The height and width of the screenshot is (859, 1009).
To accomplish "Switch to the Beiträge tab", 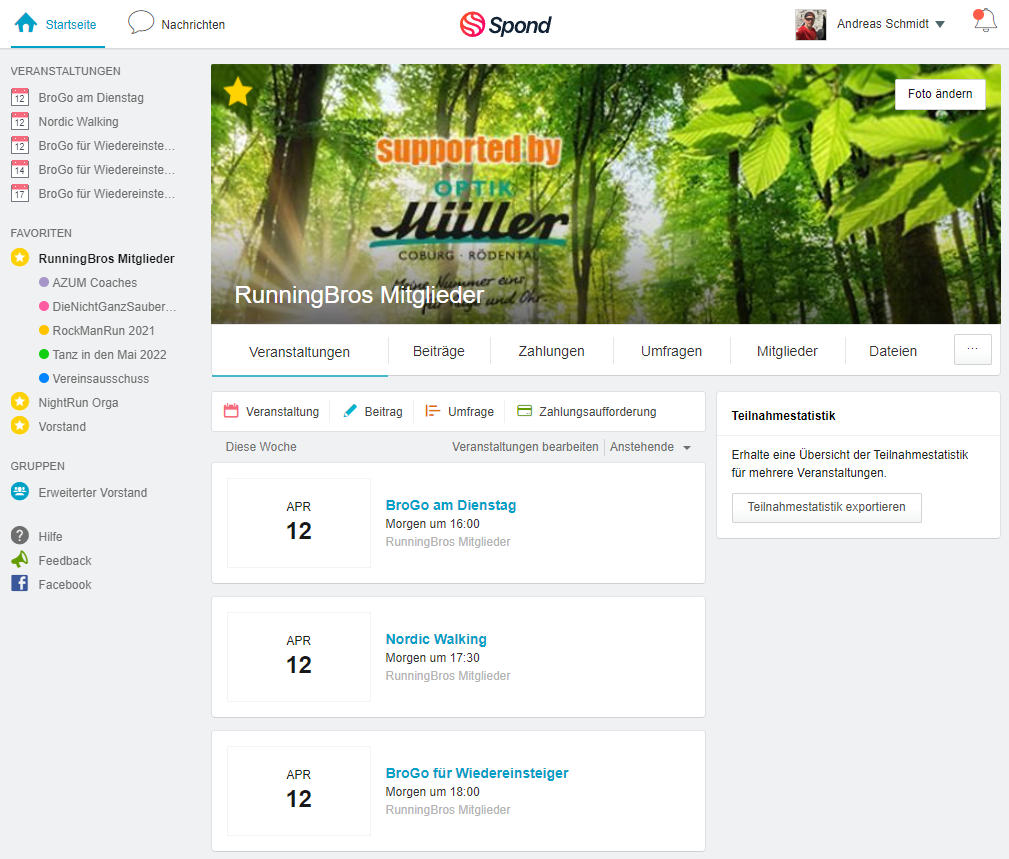I will tap(439, 351).
